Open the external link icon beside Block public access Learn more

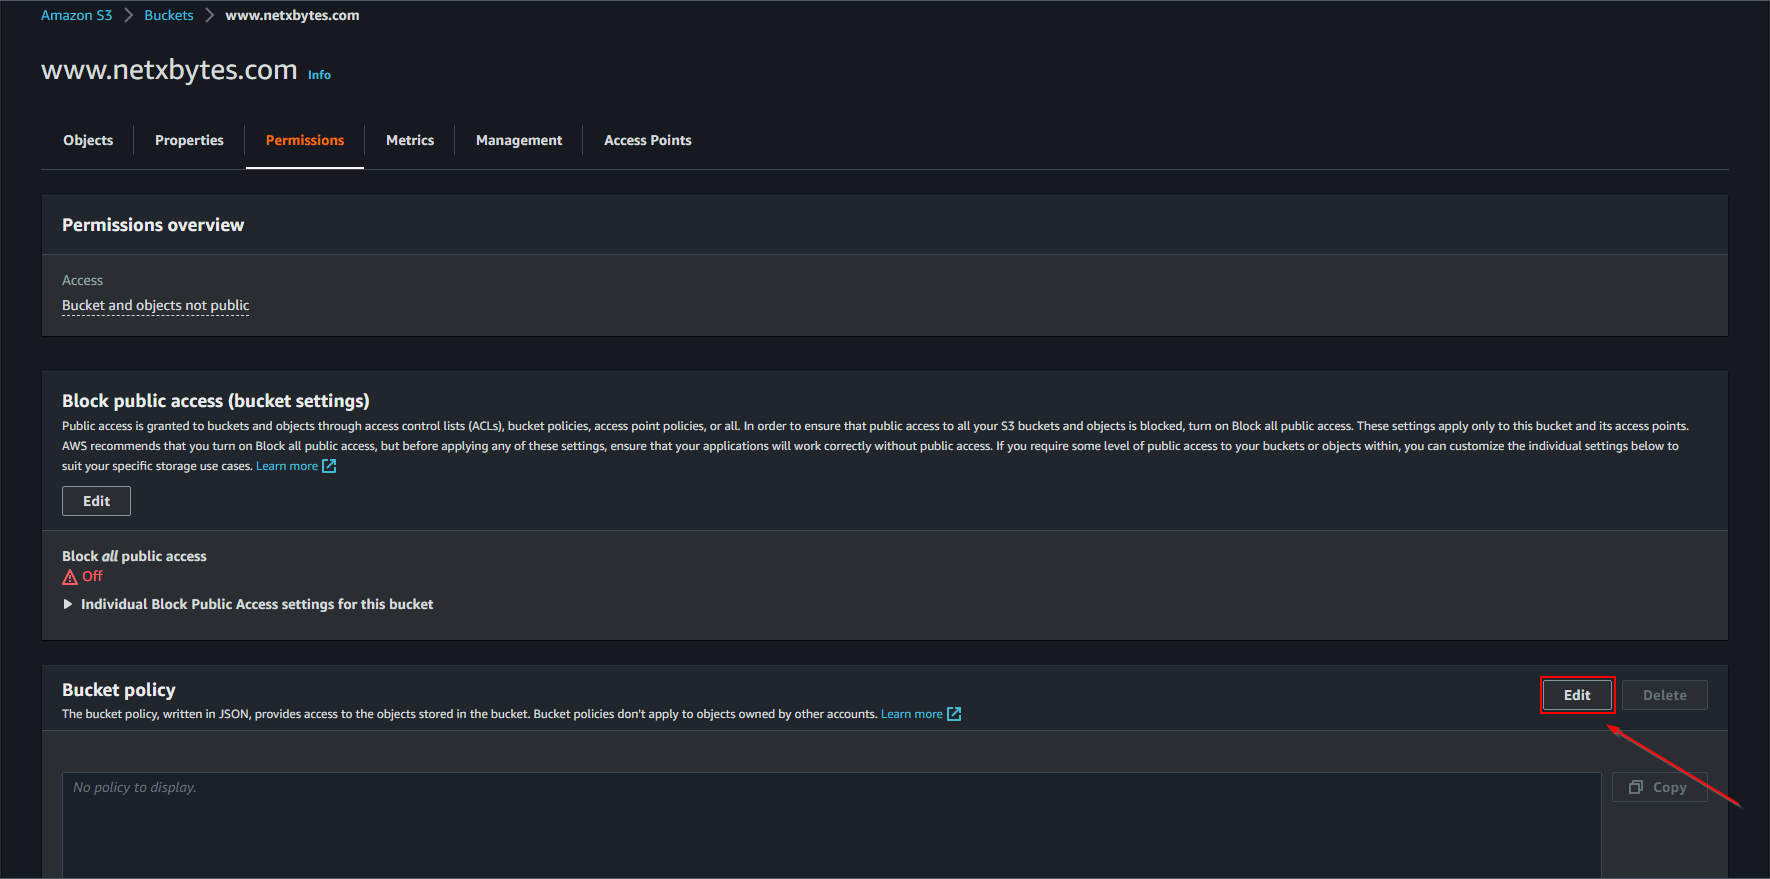[x=329, y=466]
